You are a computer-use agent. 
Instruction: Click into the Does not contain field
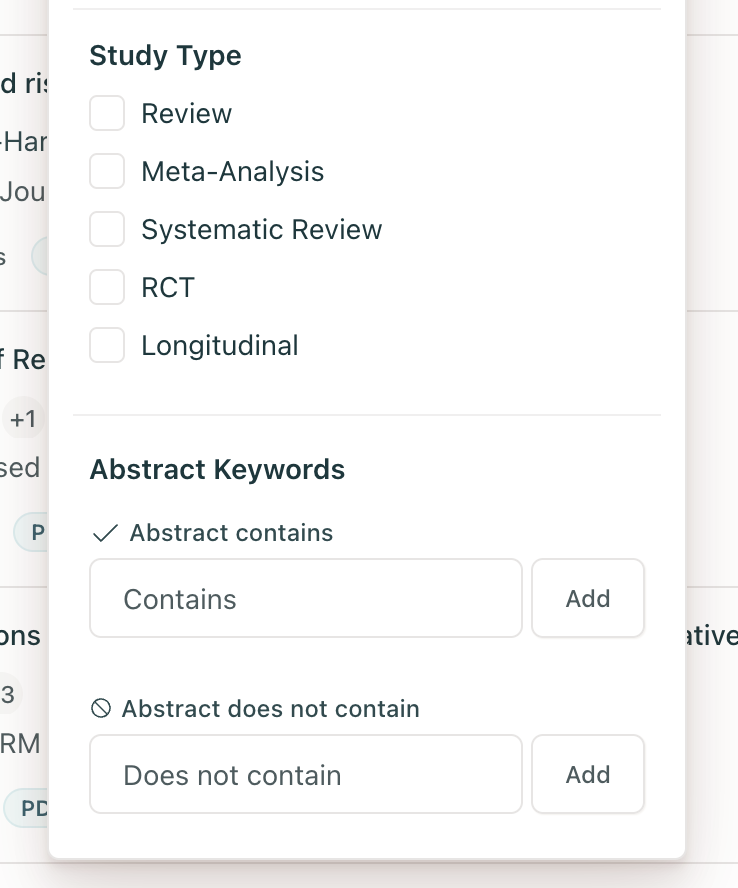click(x=306, y=774)
